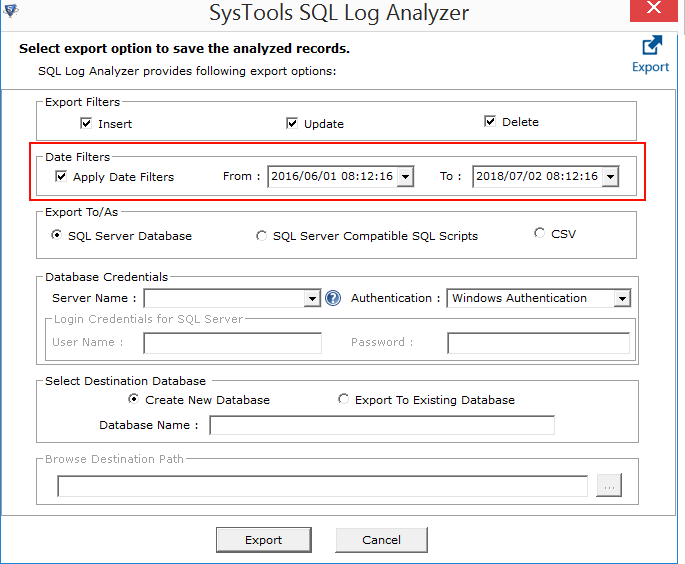Expand the Server Name dropdown list
This screenshot has height=564, width=685.
(x=312, y=299)
